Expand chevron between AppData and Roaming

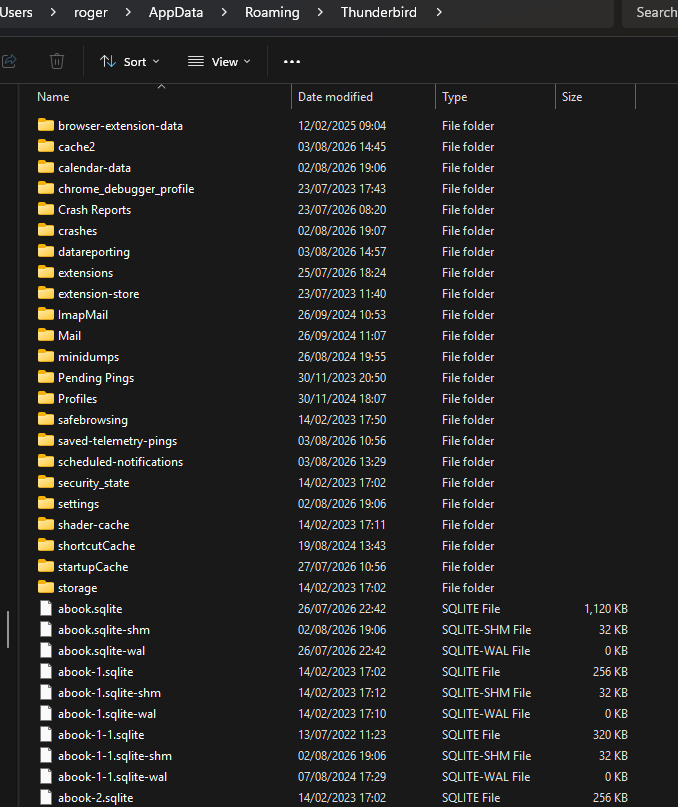click(x=224, y=12)
